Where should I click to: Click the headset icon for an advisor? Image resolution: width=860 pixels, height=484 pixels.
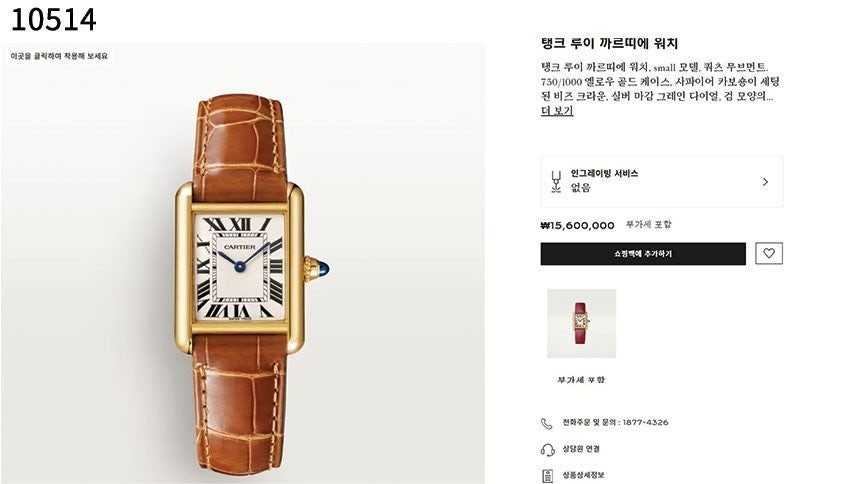click(x=547, y=449)
